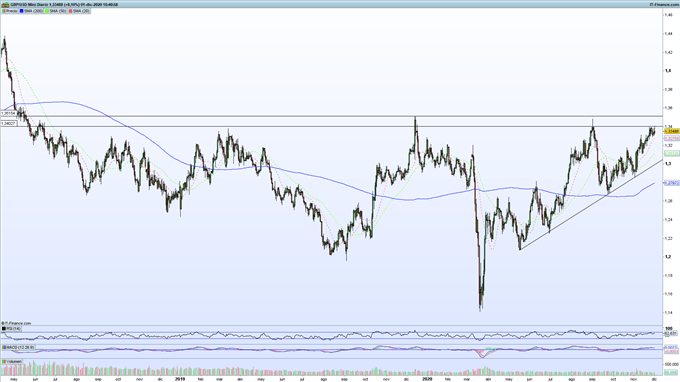Click the 1,3 price level on the axis

668,163
